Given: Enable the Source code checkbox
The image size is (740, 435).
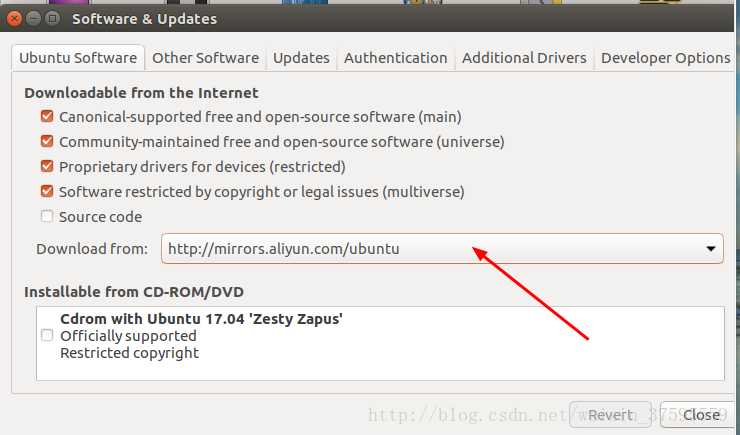Looking at the screenshot, I should point(47,217).
